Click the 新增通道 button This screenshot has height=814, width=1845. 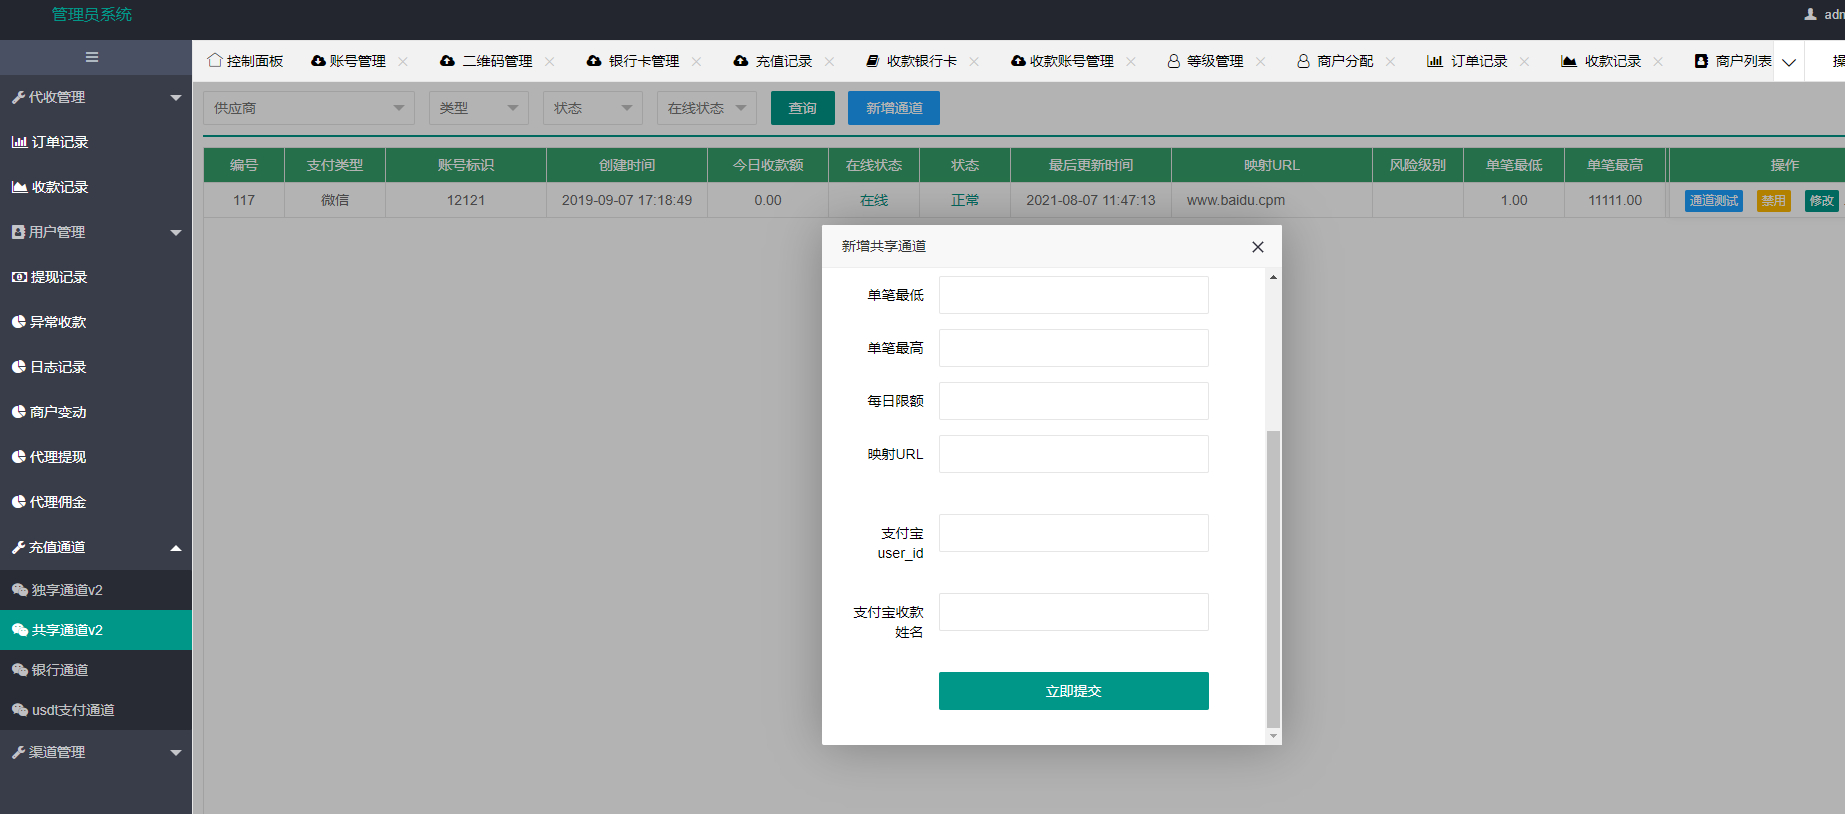point(894,108)
